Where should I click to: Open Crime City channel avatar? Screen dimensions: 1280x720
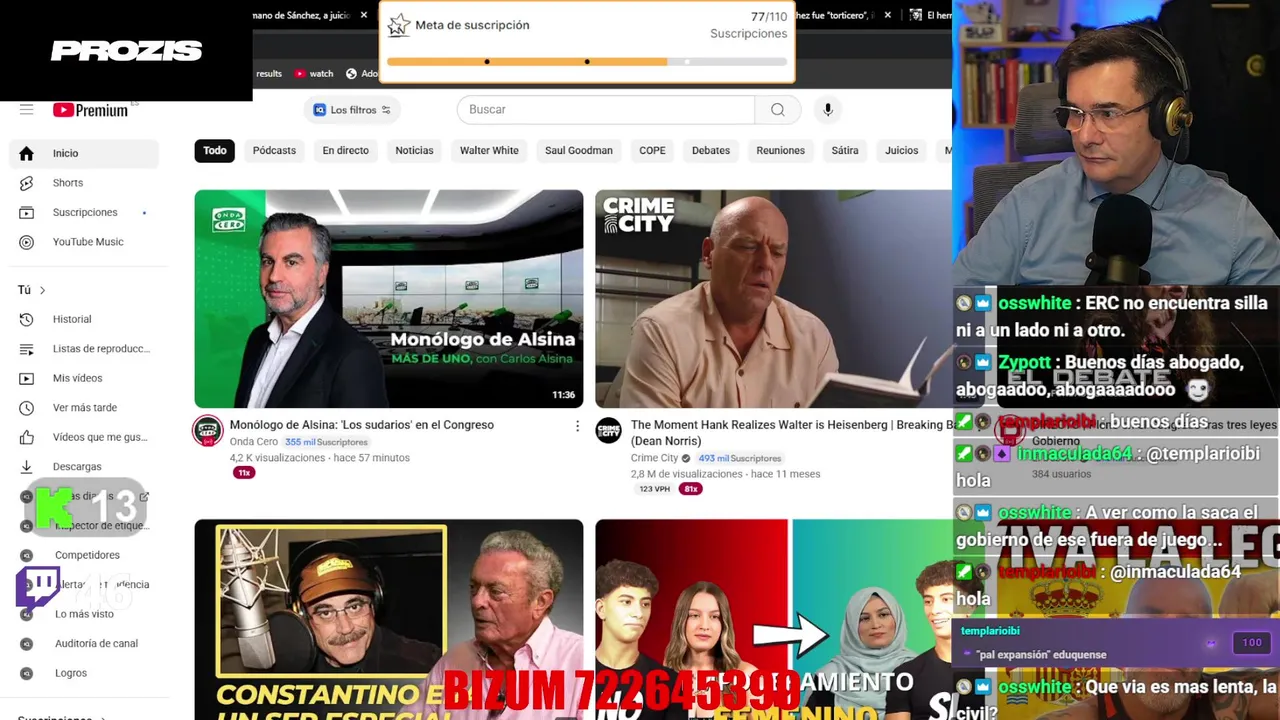(x=609, y=431)
